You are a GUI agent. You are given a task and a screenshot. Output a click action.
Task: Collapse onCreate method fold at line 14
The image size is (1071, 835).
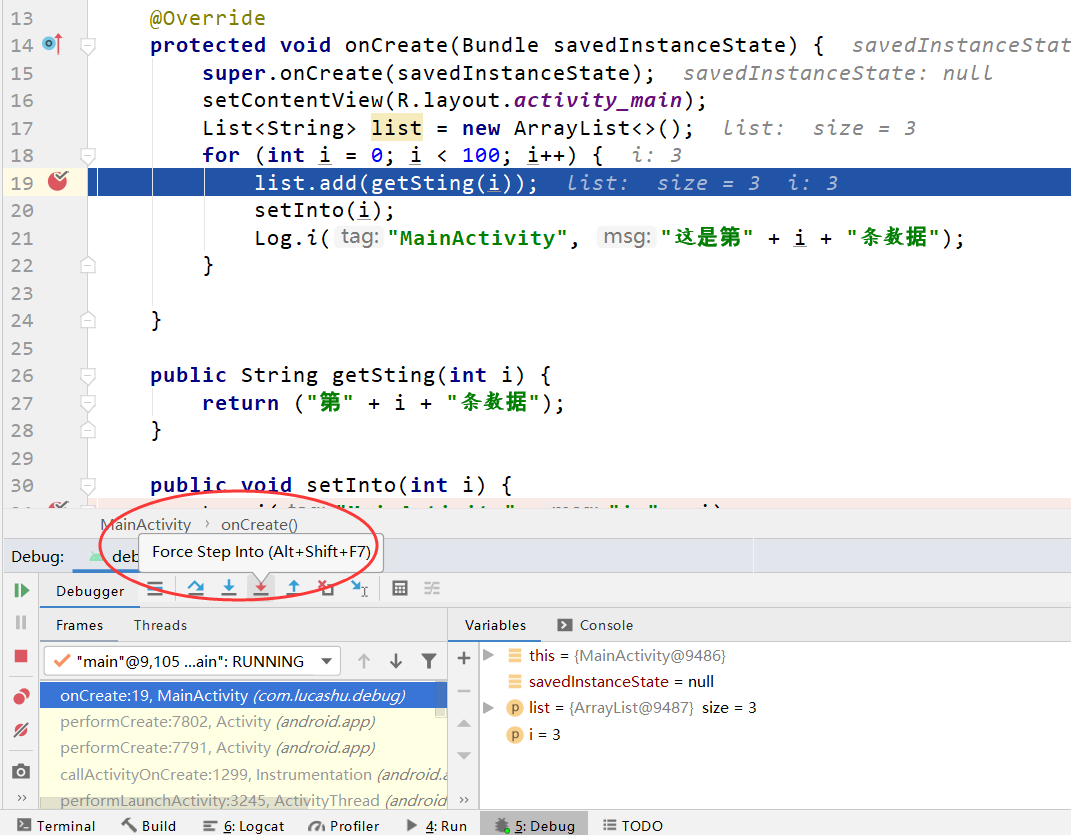tap(87, 46)
